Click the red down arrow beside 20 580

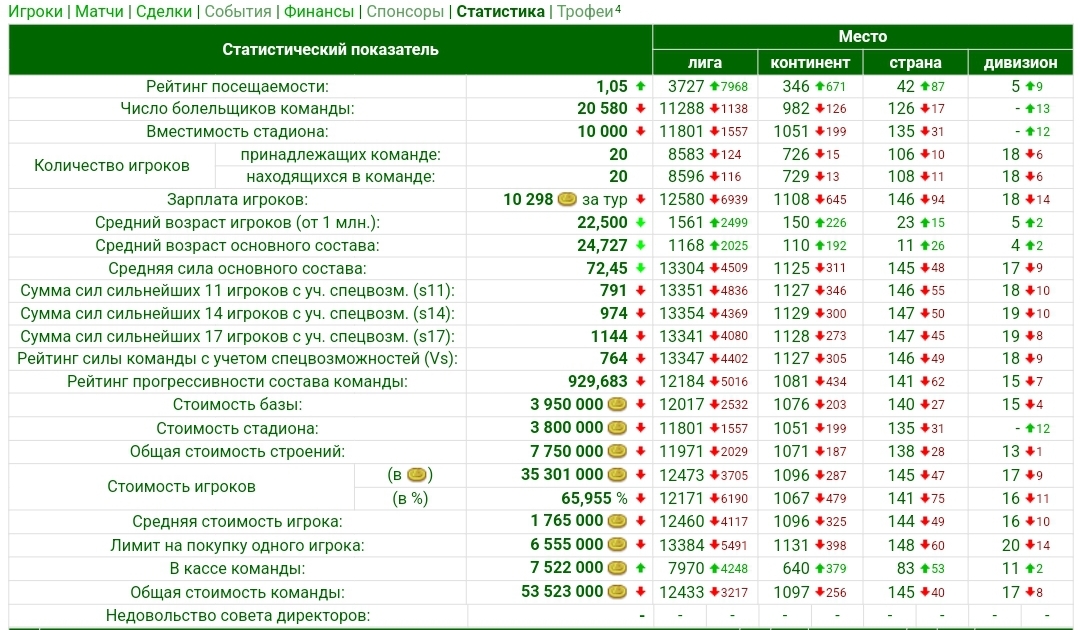[641, 109]
